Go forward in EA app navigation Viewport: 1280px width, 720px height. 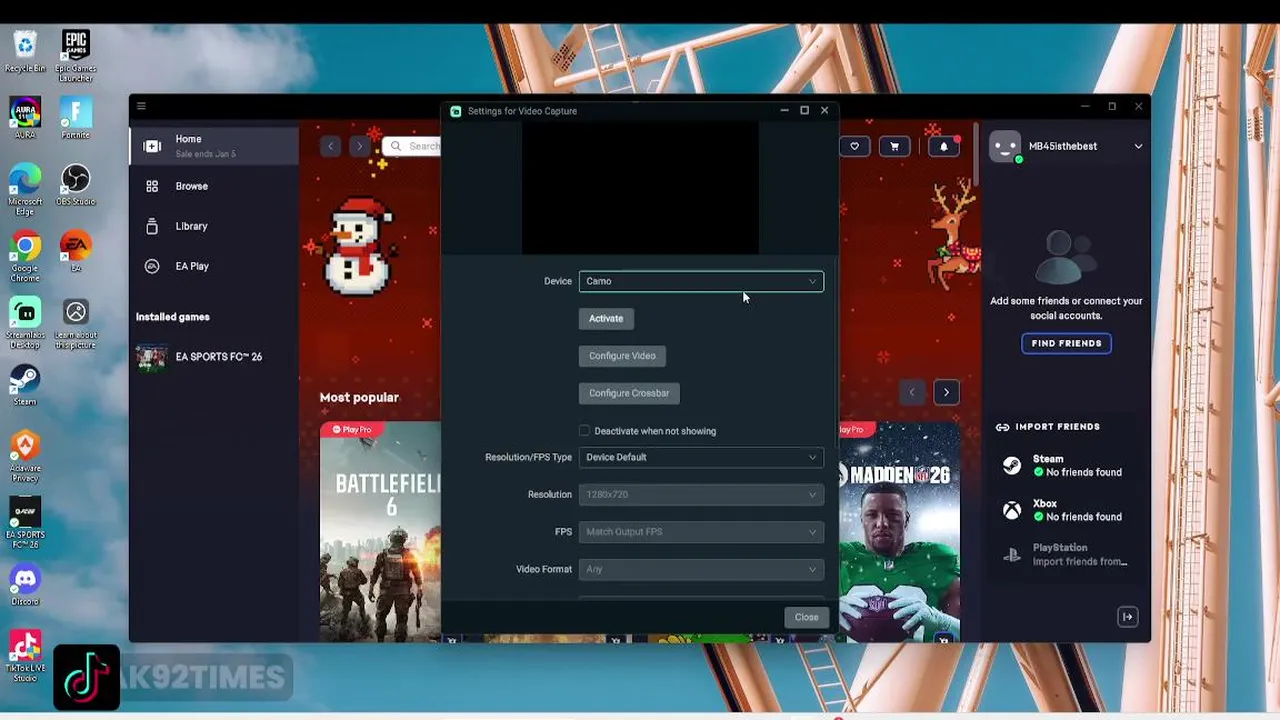point(359,146)
